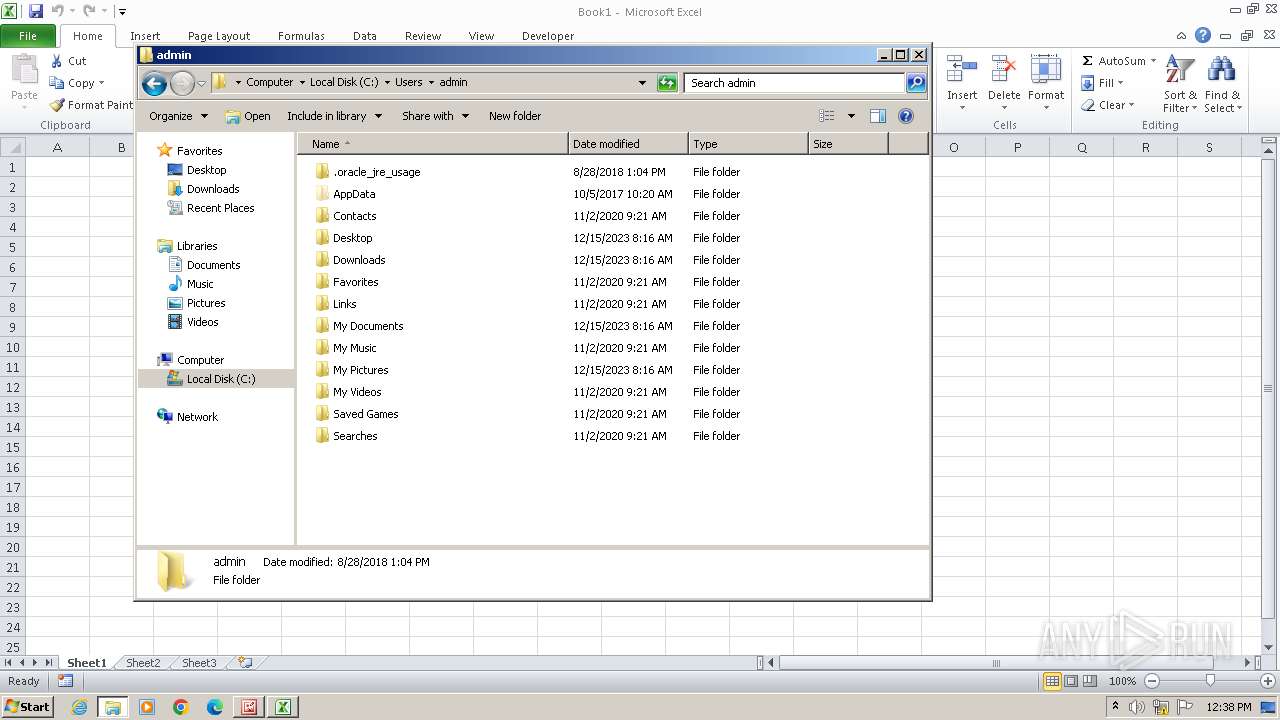Screen dimensions: 1280x720
Task: Open Google Chrome from taskbar
Action: pos(181,707)
